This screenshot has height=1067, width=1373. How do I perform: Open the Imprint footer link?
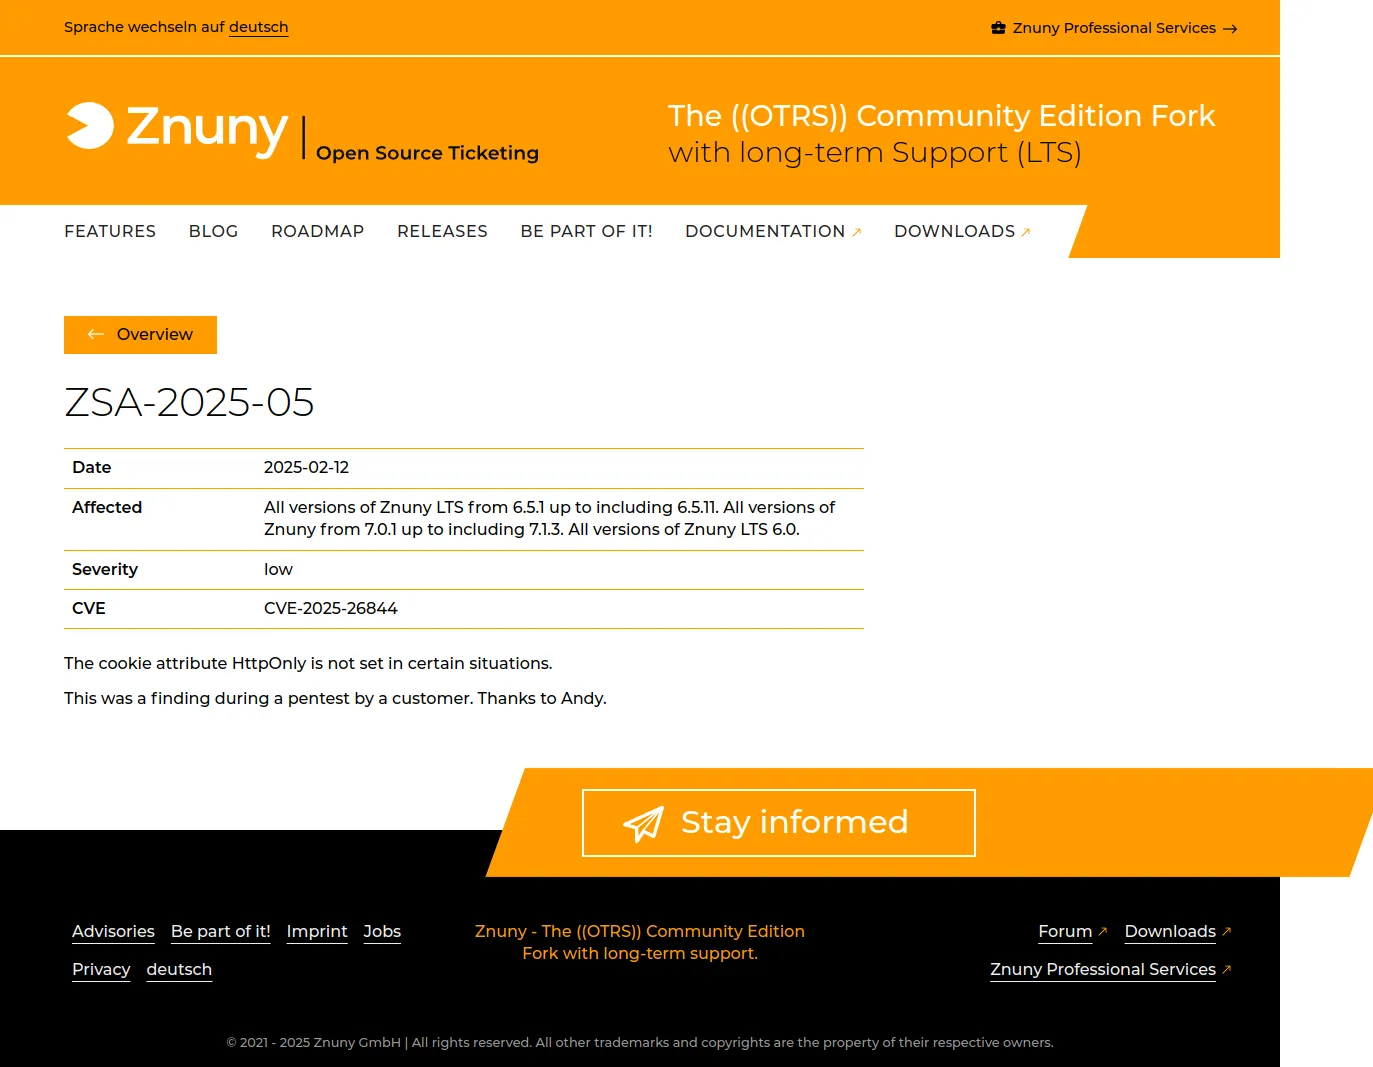pyautogui.click(x=317, y=931)
